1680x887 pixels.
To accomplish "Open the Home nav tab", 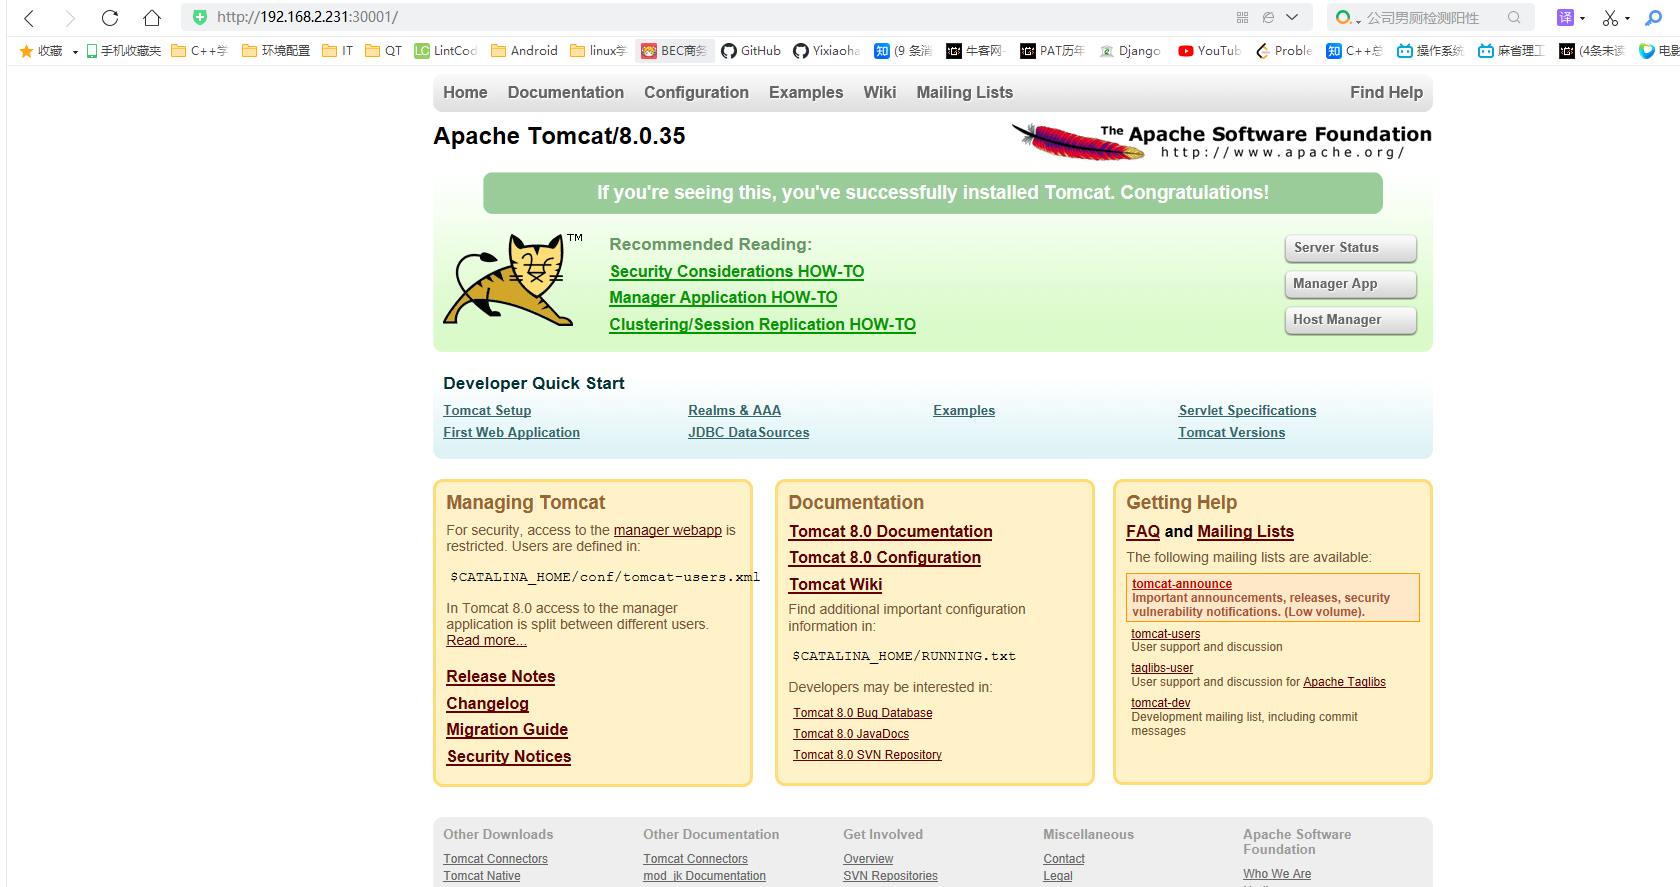I will [465, 92].
